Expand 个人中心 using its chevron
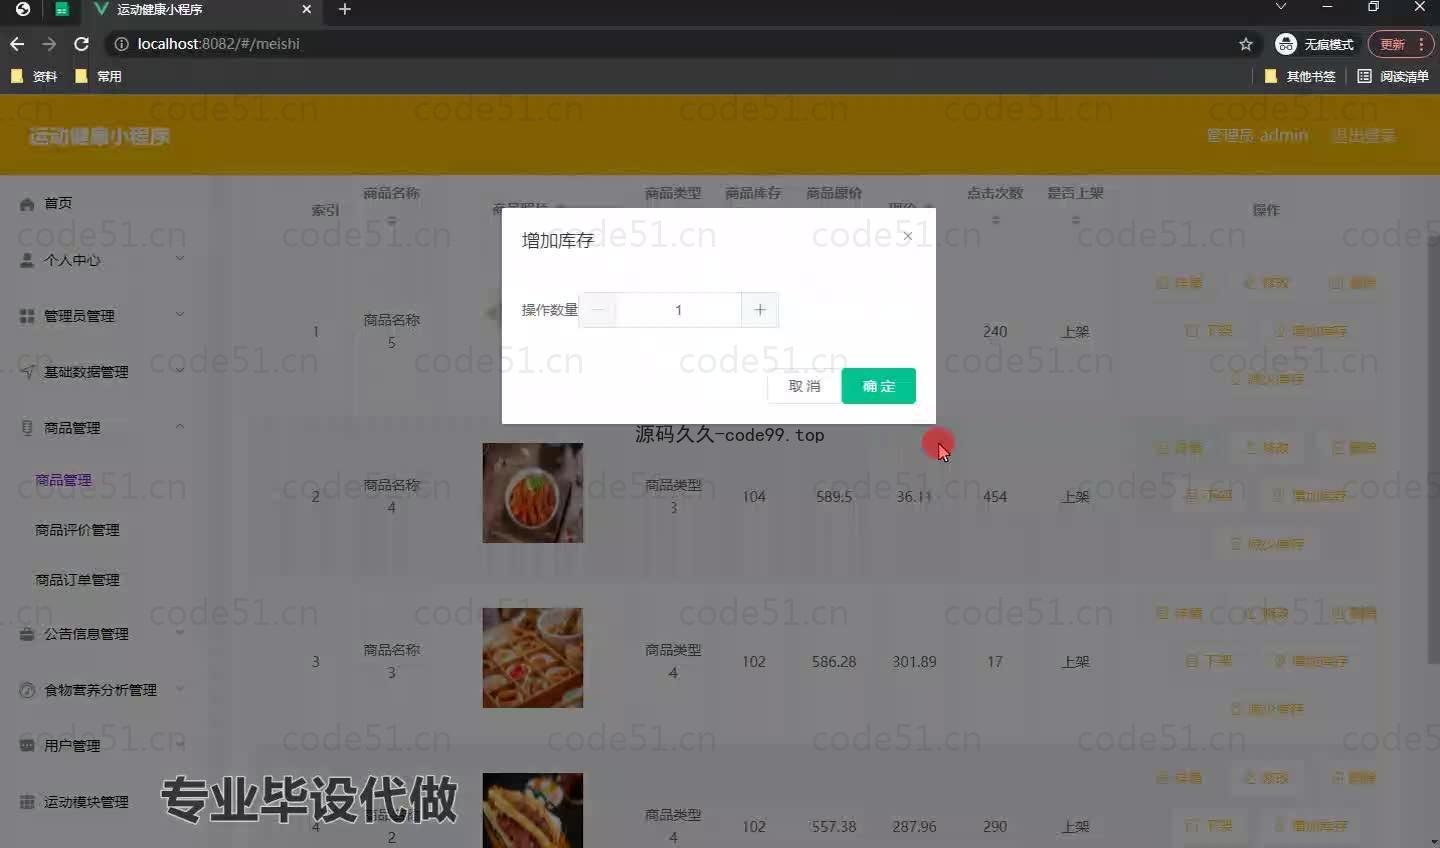Viewport: 1440px width, 848px height. [180, 259]
